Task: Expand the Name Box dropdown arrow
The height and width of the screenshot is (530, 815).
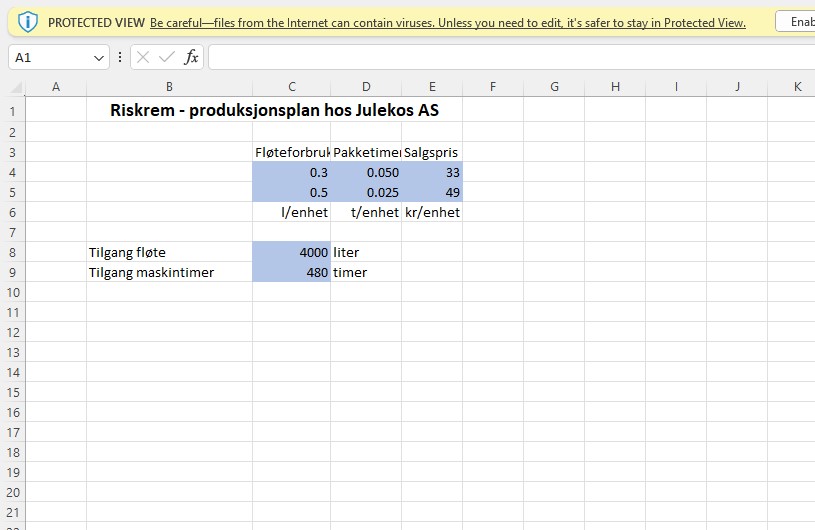Action: (x=99, y=58)
